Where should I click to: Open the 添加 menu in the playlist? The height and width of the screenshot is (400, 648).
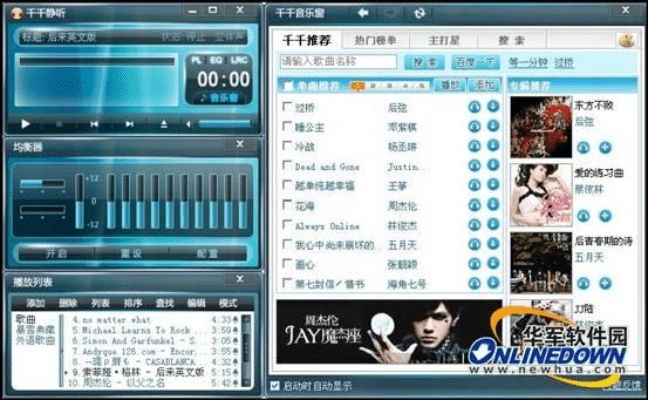point(36,303)
